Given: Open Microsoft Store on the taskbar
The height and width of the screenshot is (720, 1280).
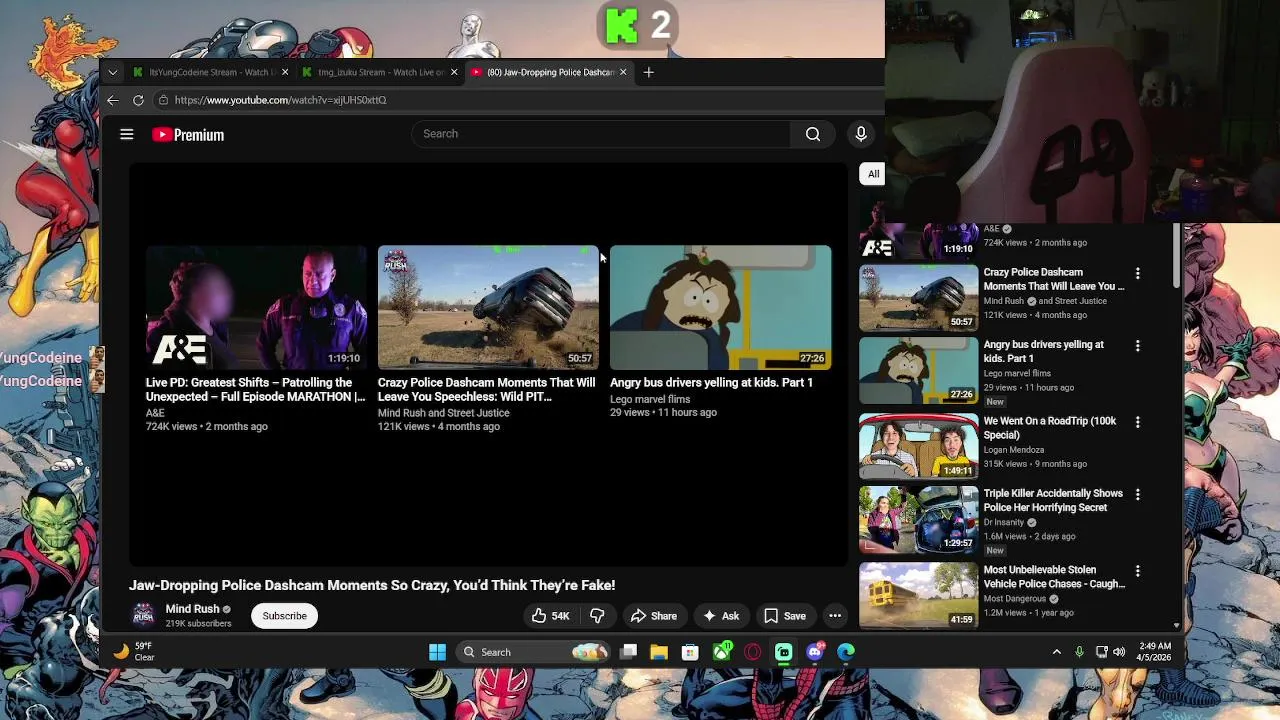Looking at the screenshot, I should pyautogui.click(x=690, y=652).
